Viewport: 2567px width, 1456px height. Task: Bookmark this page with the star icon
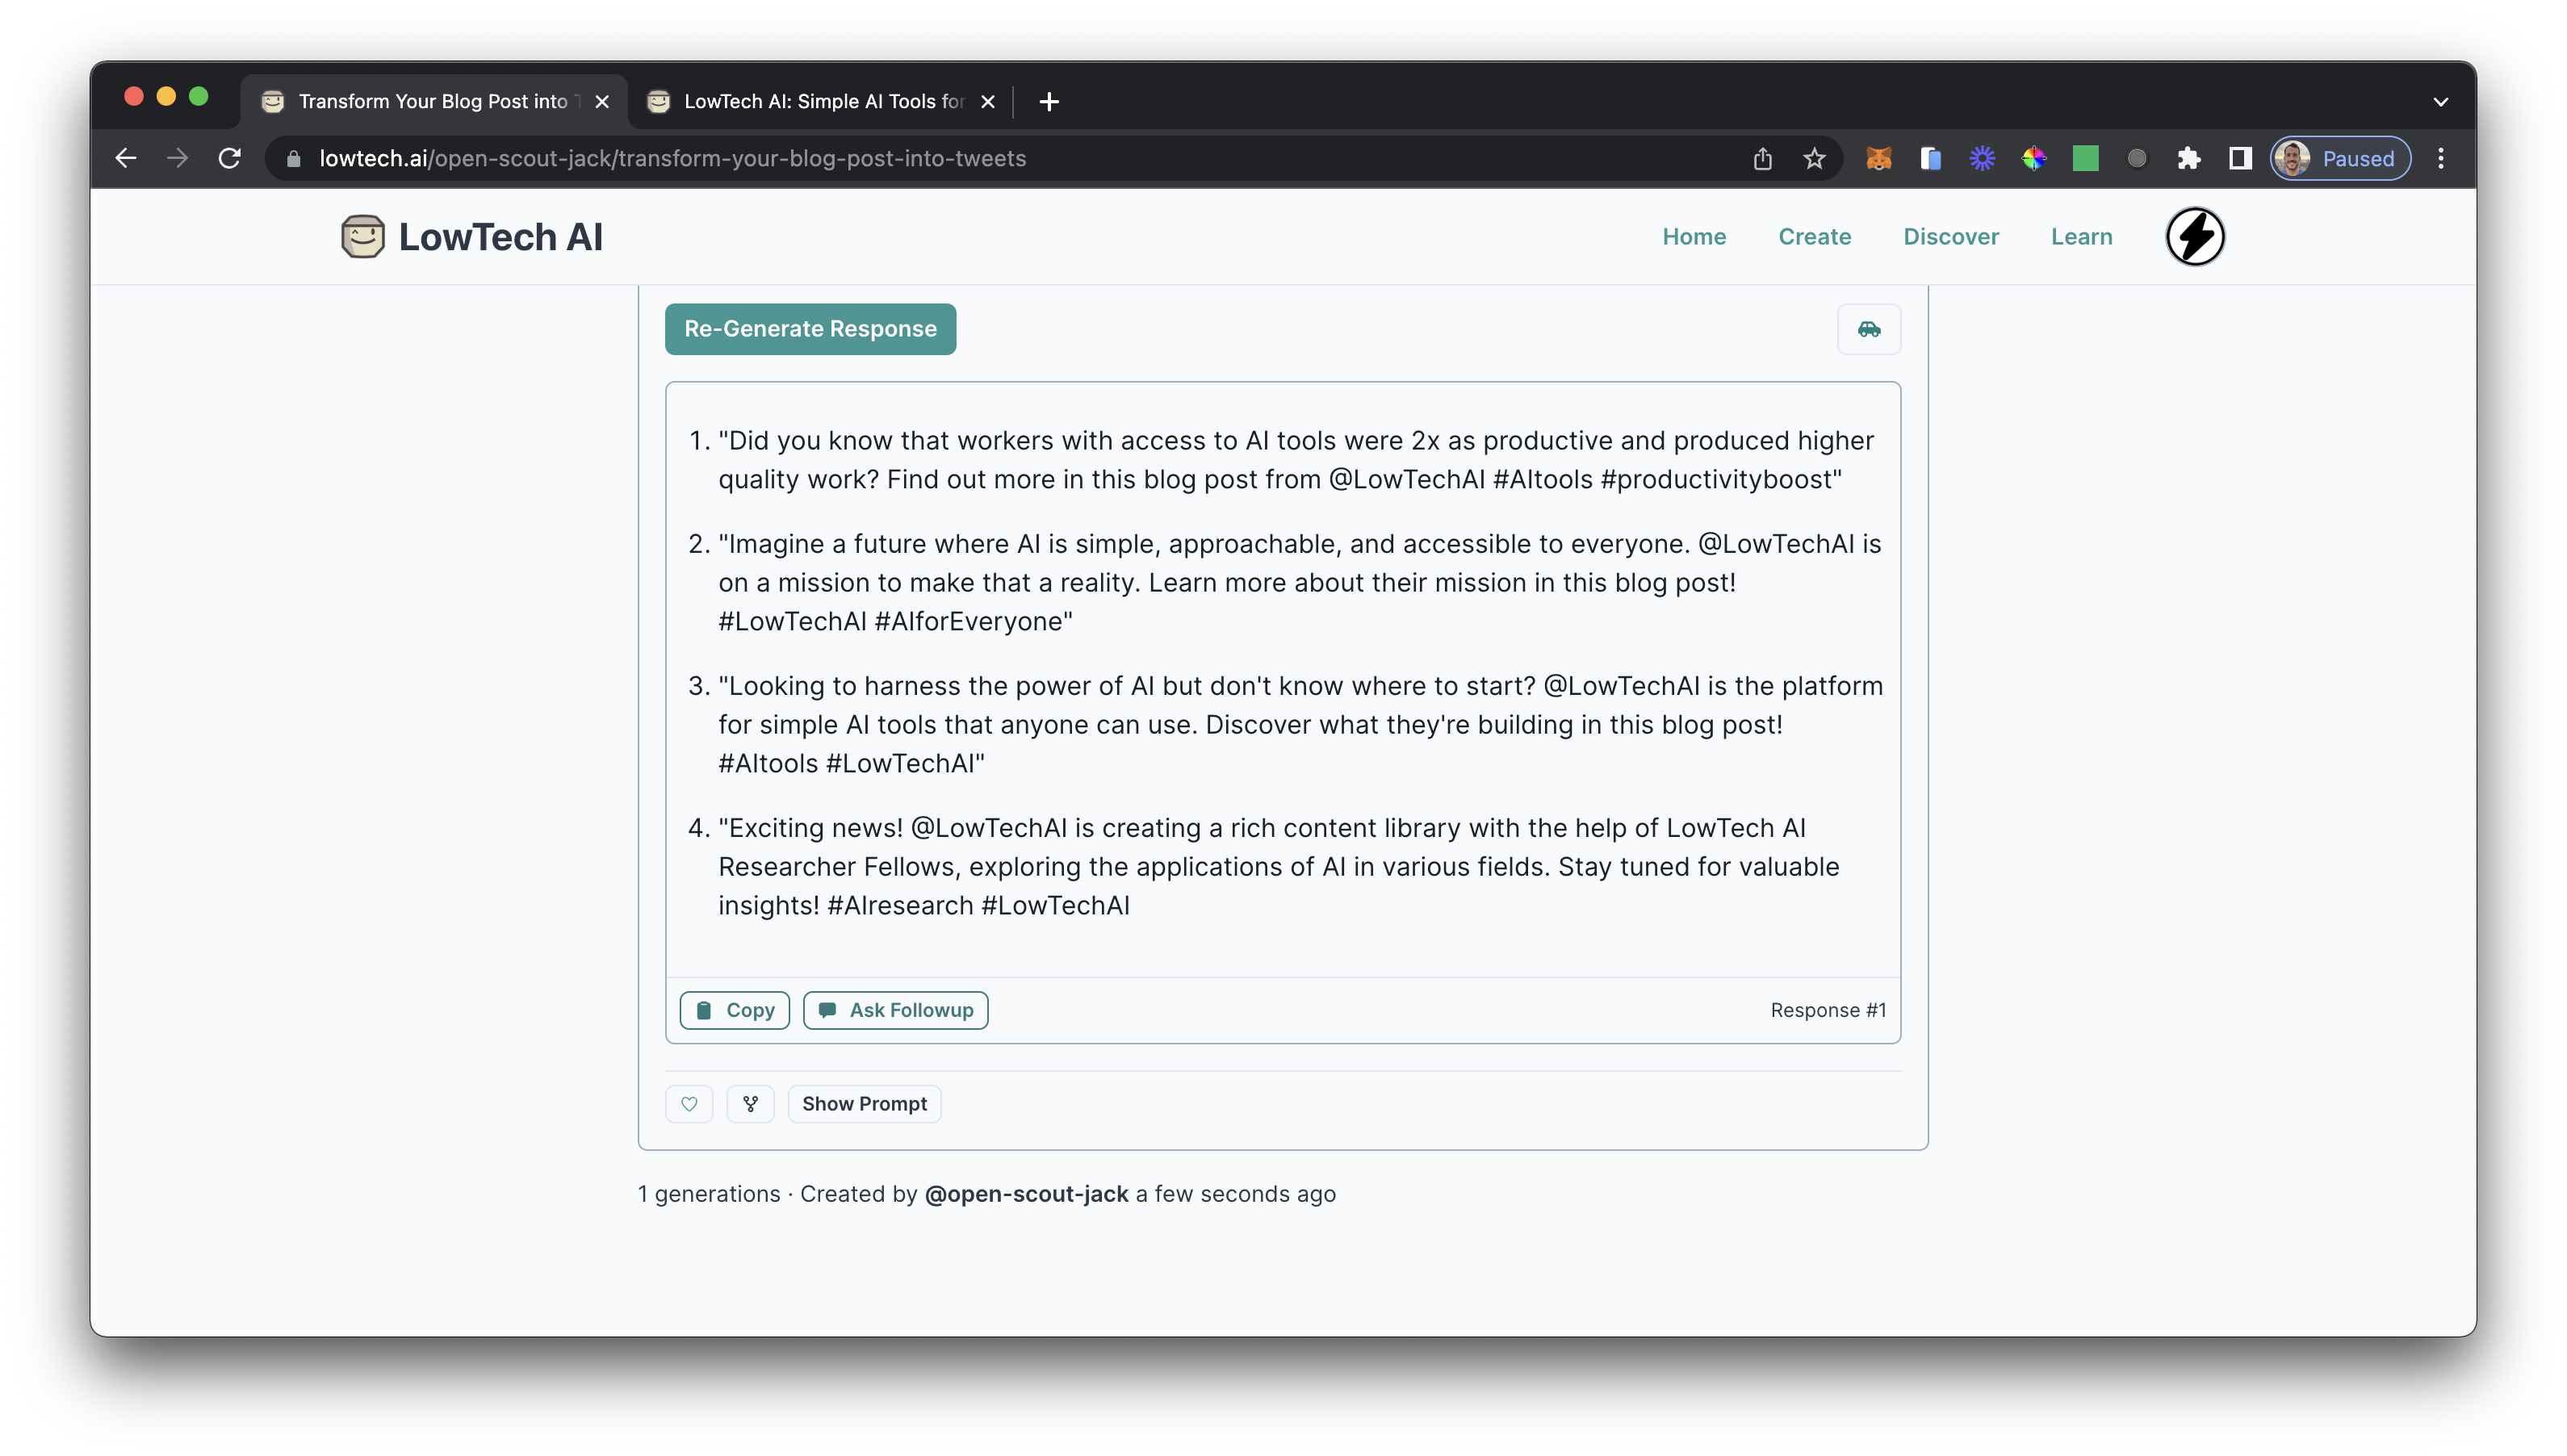(1814, 158)
